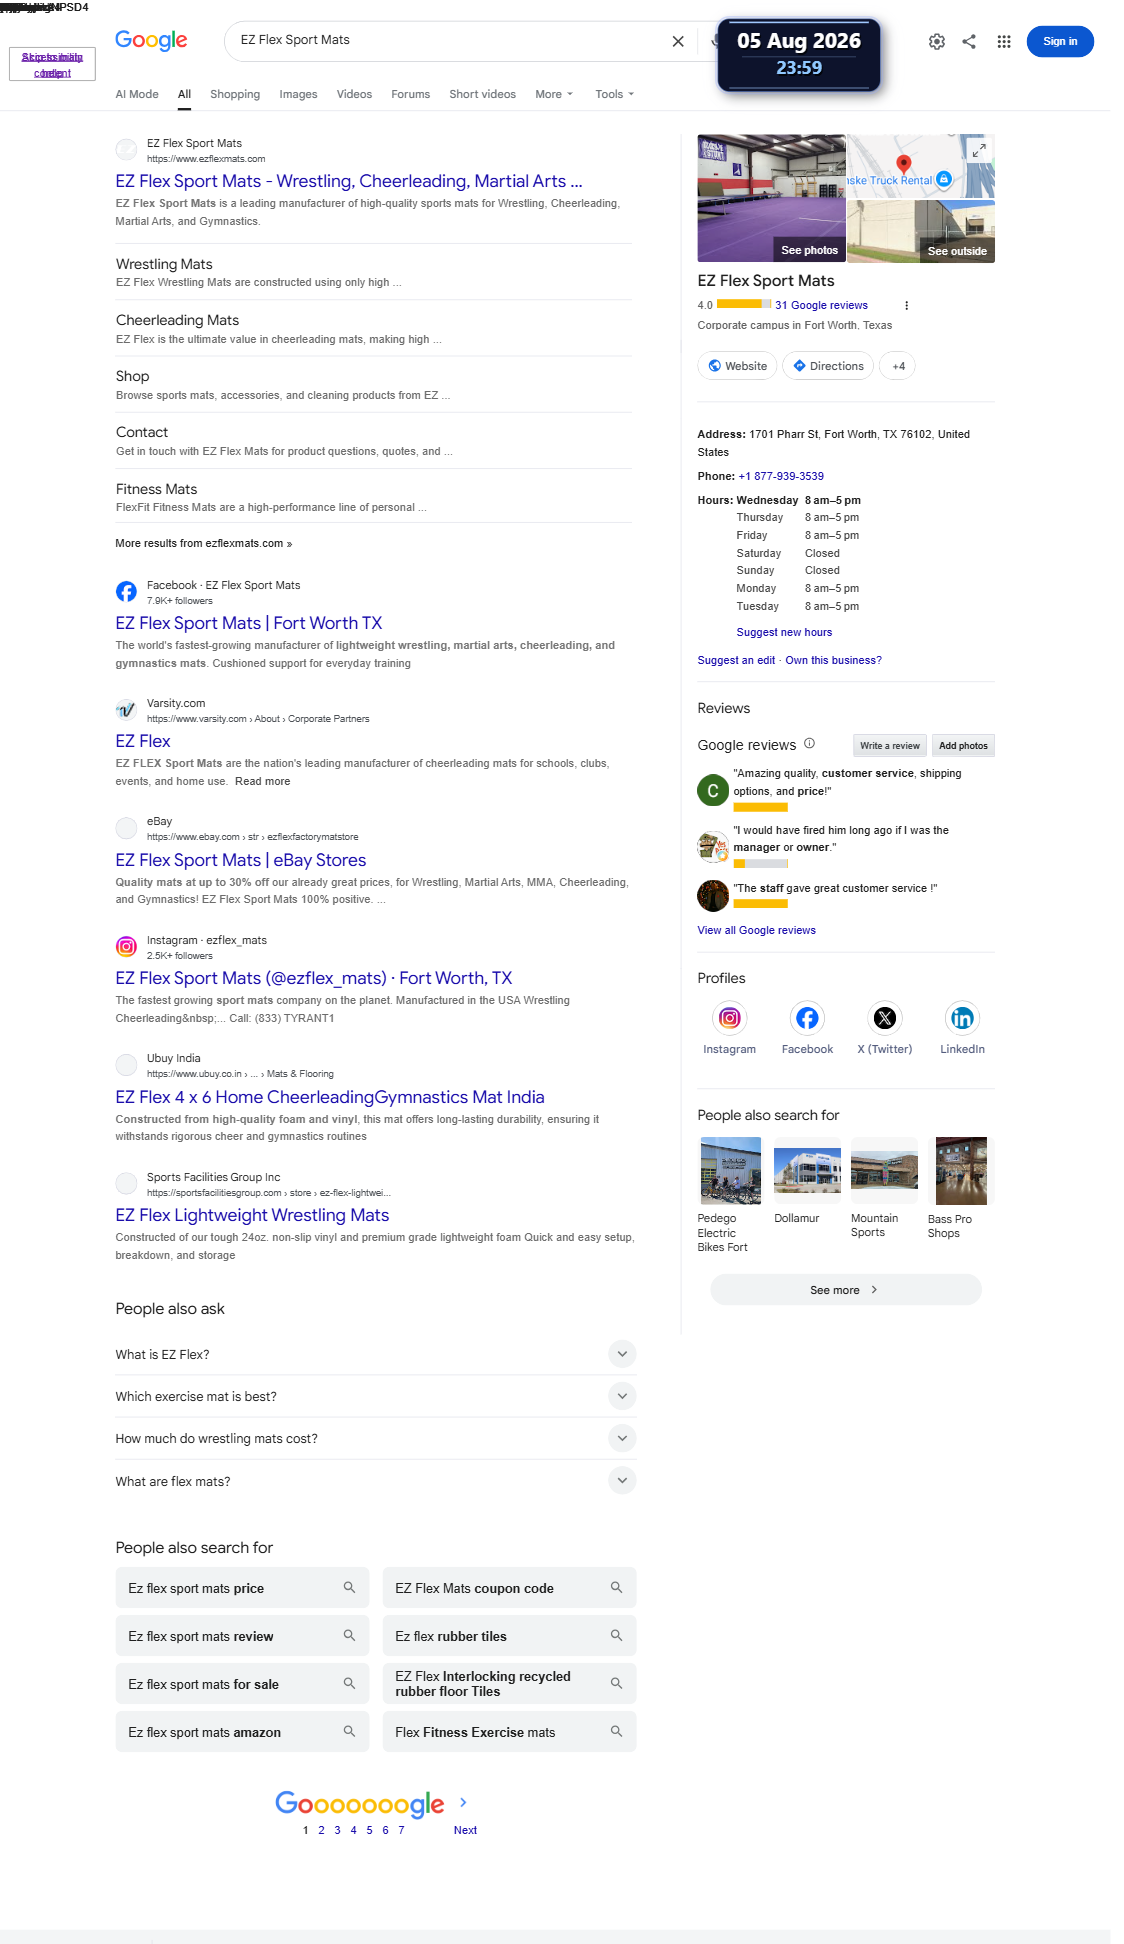Search 'EZ Flex Mats coupon code' suggestion
The height and width of the screenshot is (1944, 1124).
(509, 1588)
